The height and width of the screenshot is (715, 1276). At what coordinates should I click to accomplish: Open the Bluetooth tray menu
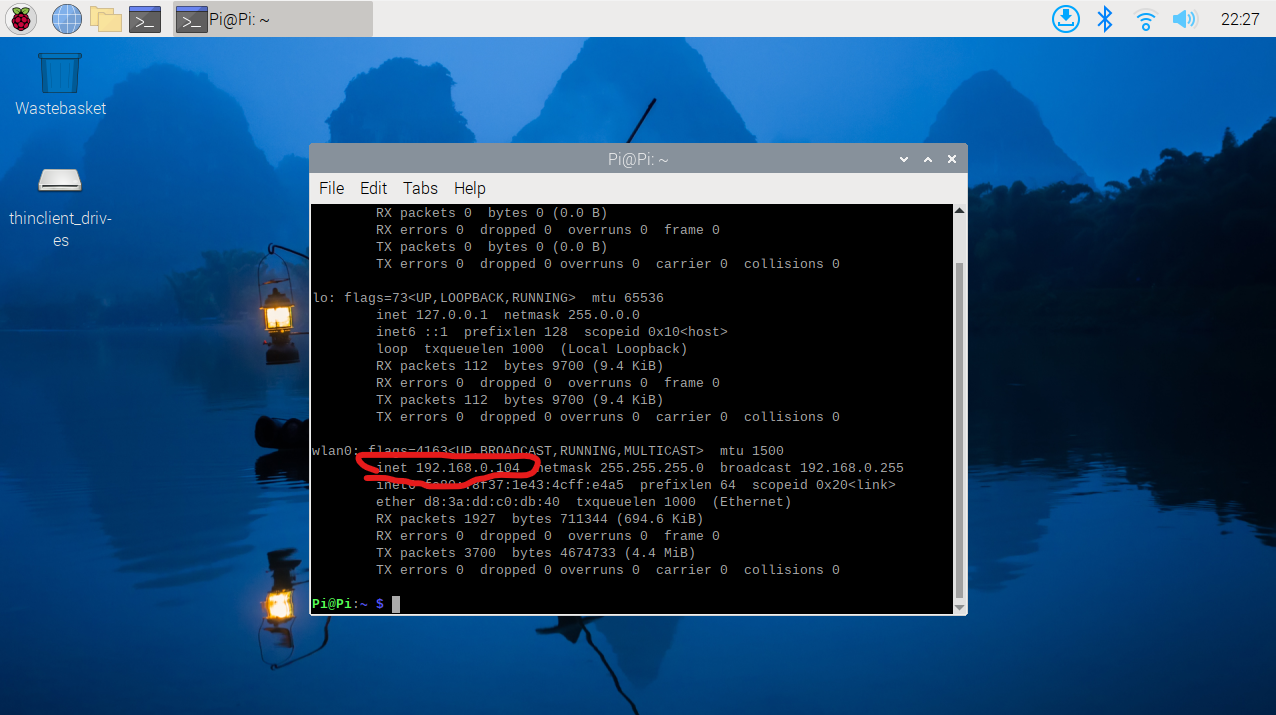point(1105,18)
